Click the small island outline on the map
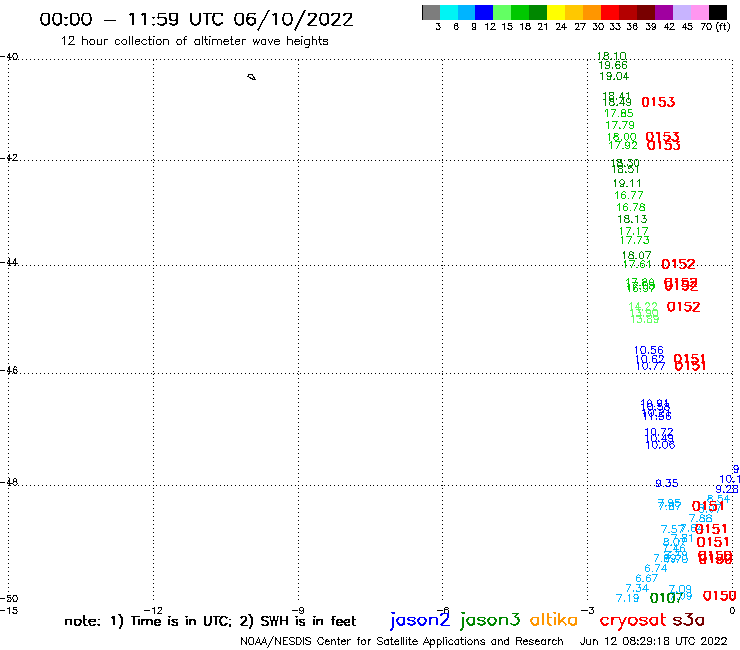The image size is (740, 650). click(252, 77)
